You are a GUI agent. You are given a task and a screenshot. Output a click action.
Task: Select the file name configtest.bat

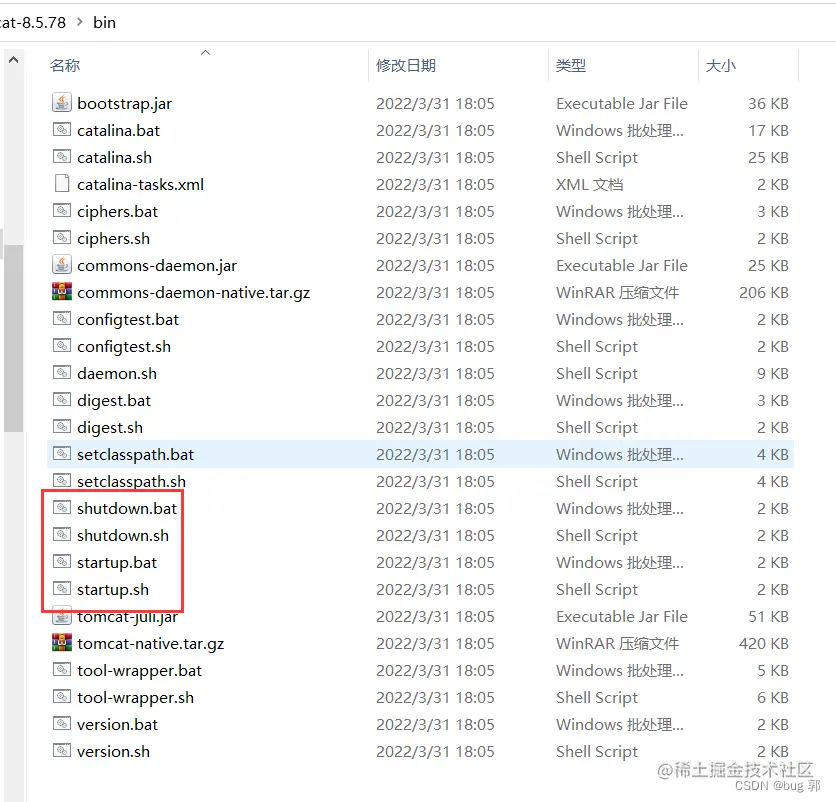pyautogui.click(x=128, y=320)
